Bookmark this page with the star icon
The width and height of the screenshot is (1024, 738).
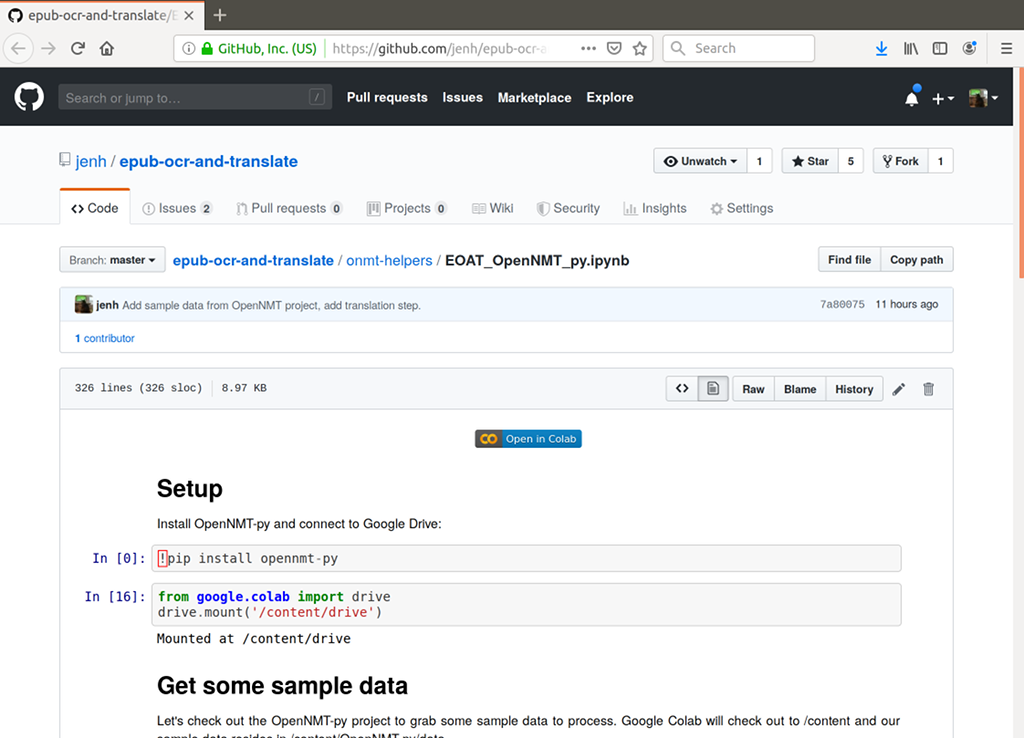coord(640,48)
